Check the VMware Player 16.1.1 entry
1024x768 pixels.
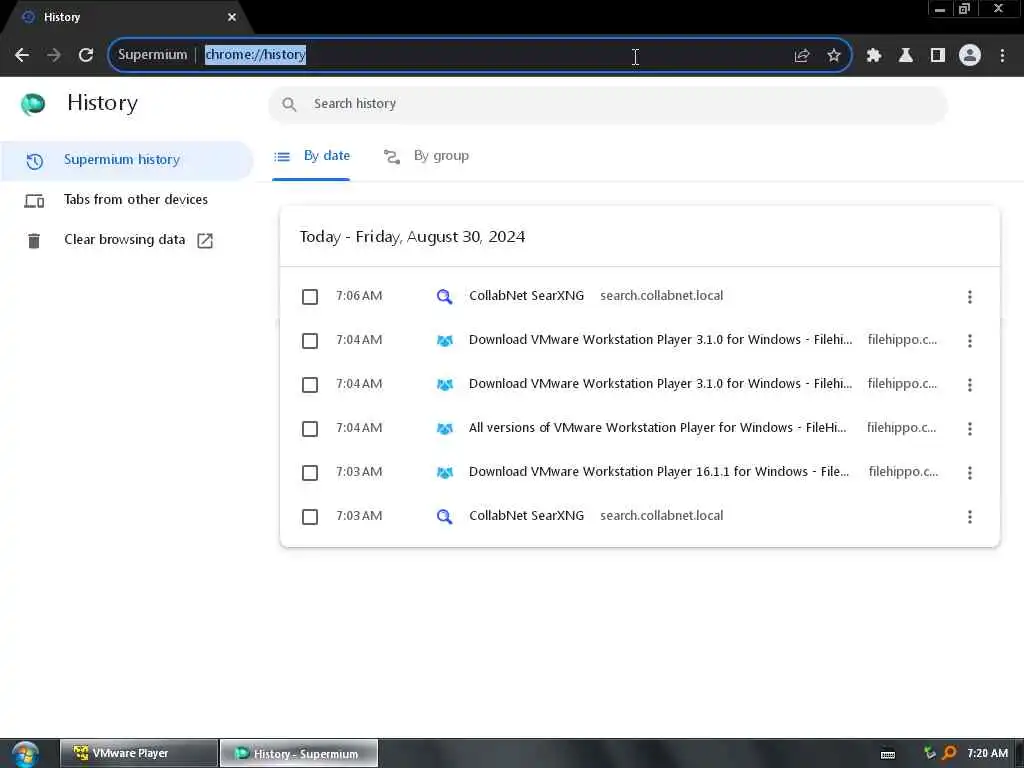(310, 473)
